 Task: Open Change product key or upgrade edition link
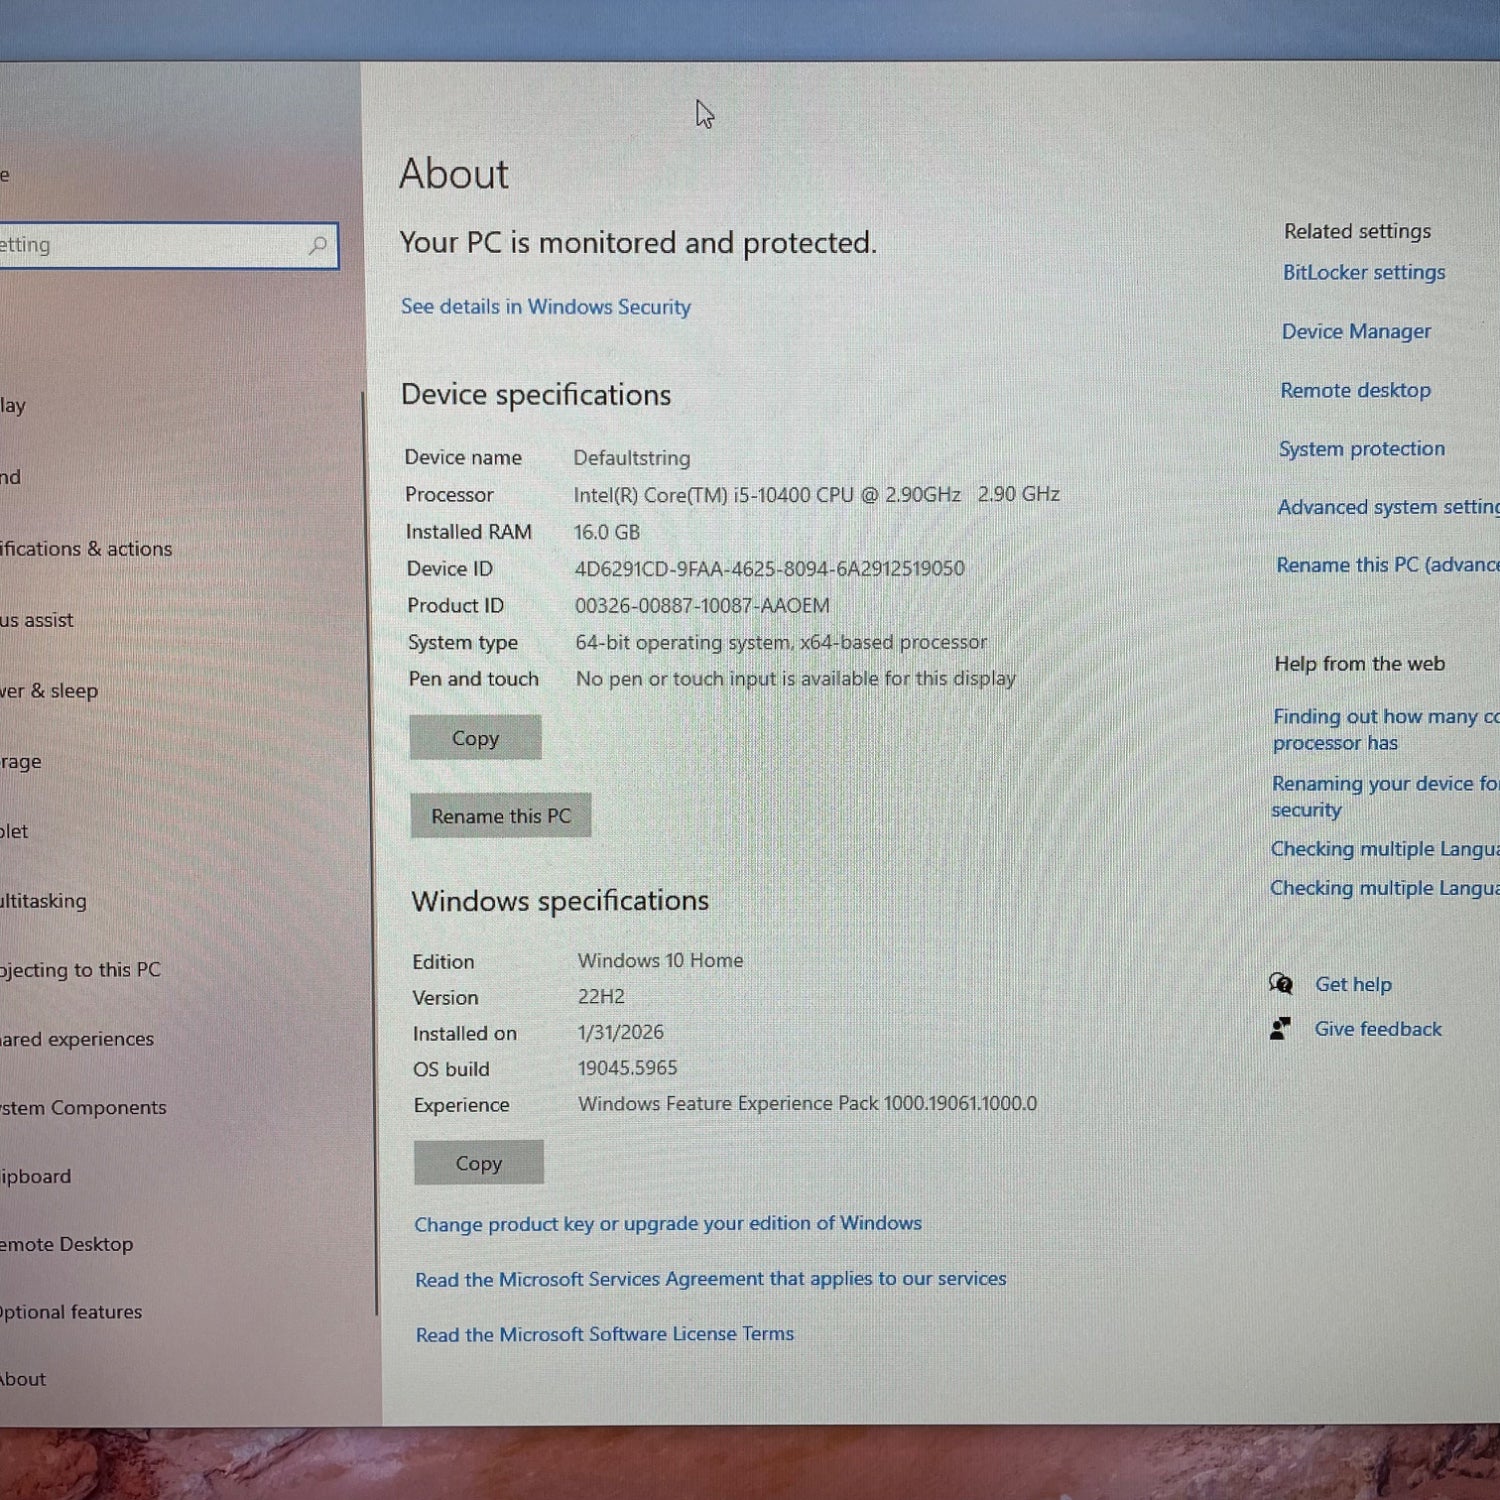pyautogui.click(x=668, y=1223)
